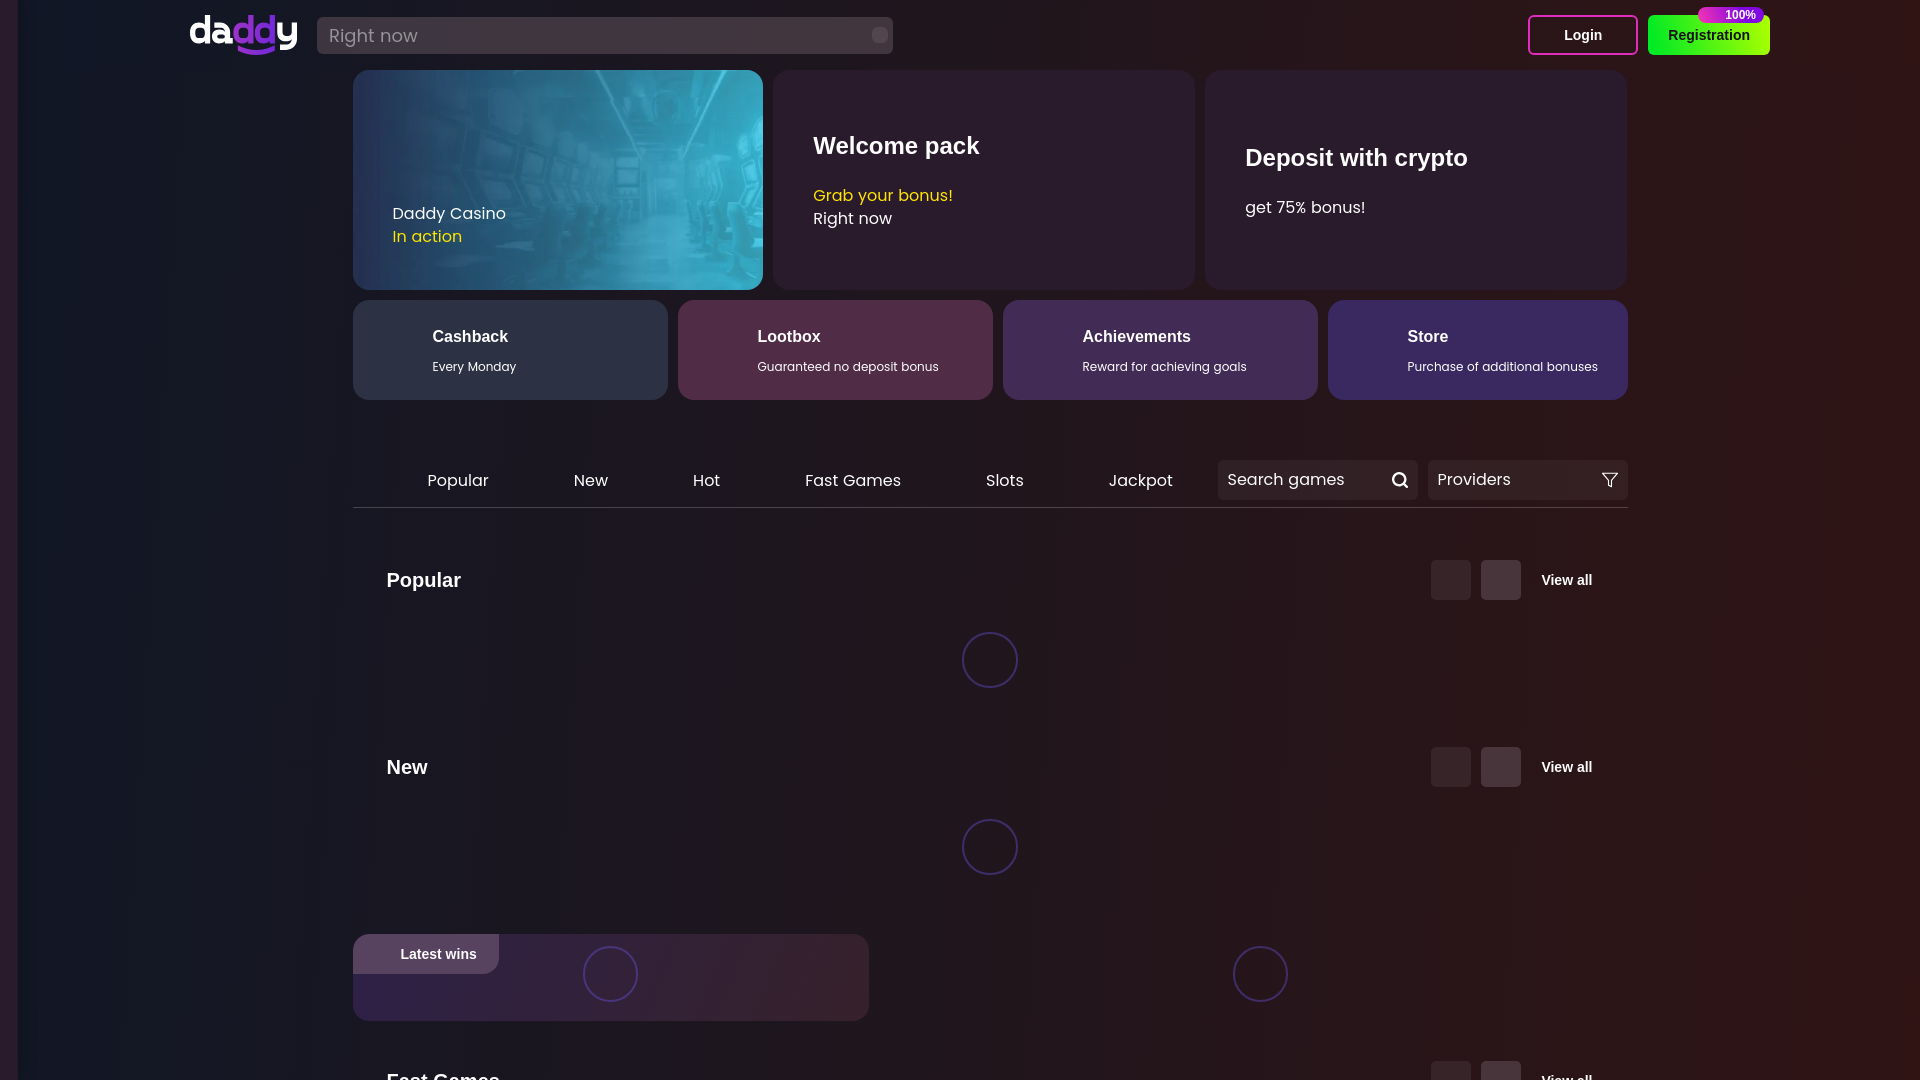Click the Popular section heading
The height and width of the screenshot is (1080, 1920).
[x=424, y=580]
